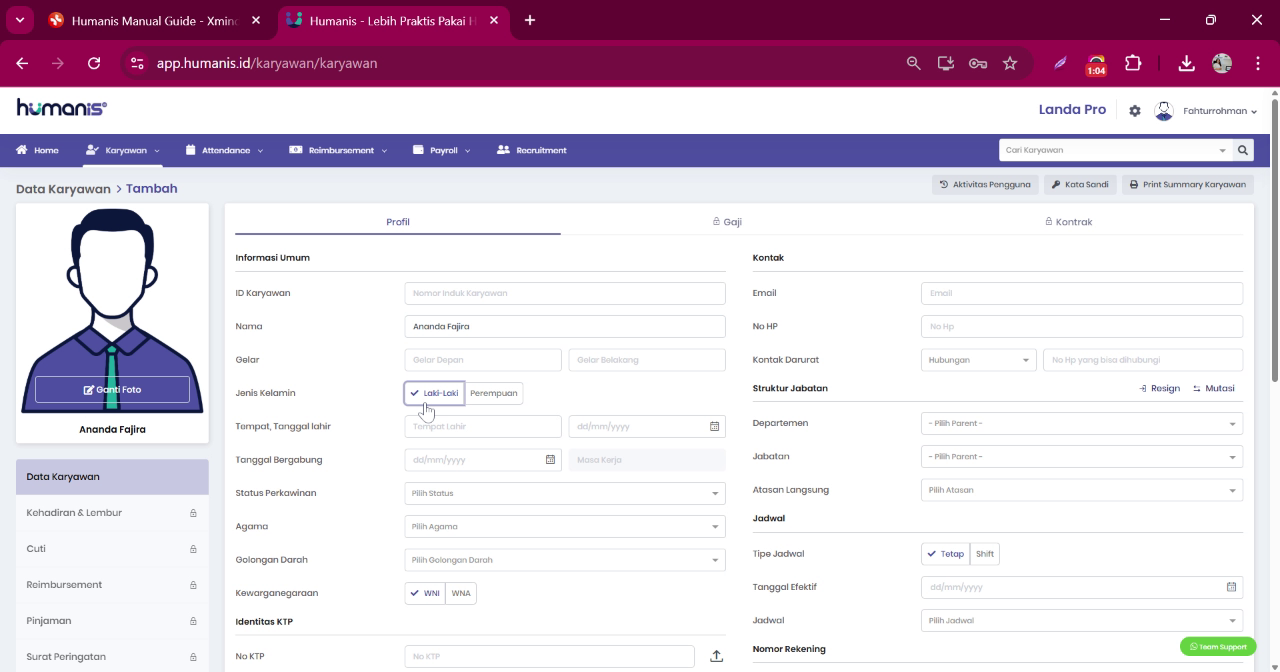This screenshot has width=1280, height=672.
Task: Open the Recruitment menu
Action: [x=532, y=150]
